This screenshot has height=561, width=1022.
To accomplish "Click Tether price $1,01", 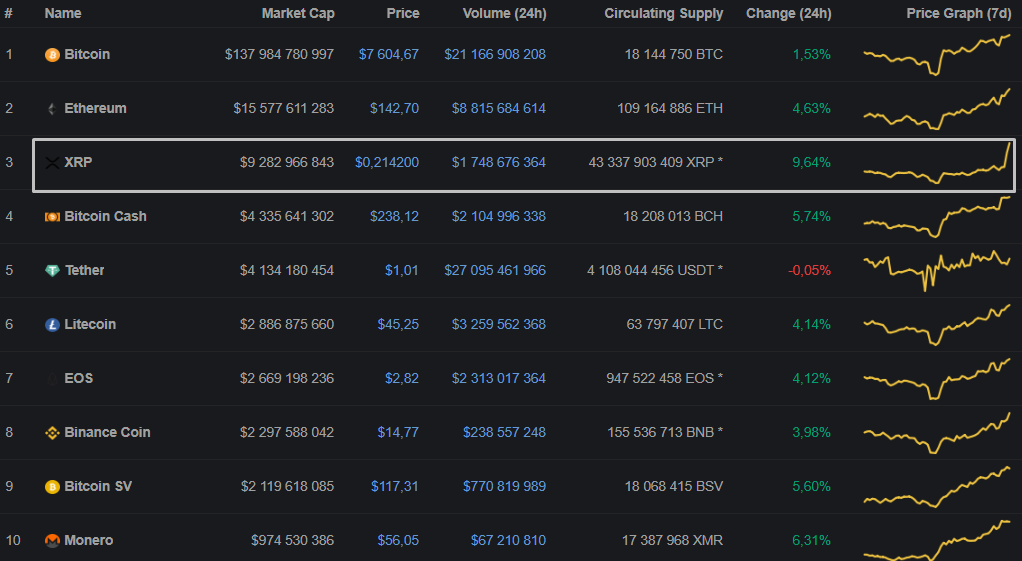I will [x=402, y=270].
